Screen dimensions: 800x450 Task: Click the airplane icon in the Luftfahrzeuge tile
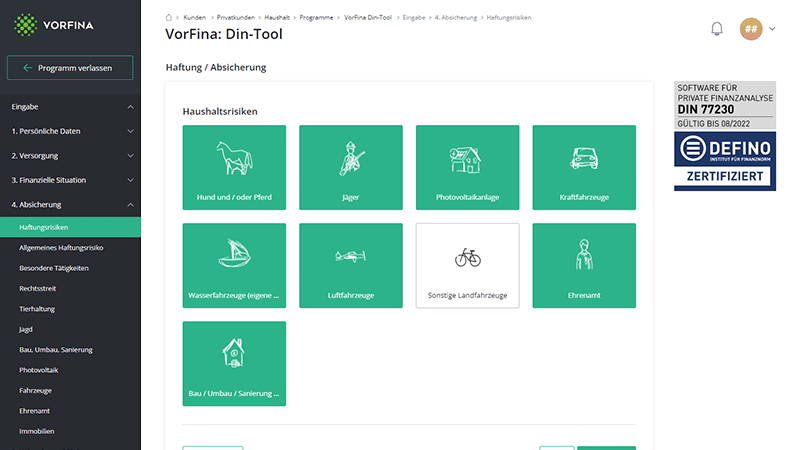351,256
